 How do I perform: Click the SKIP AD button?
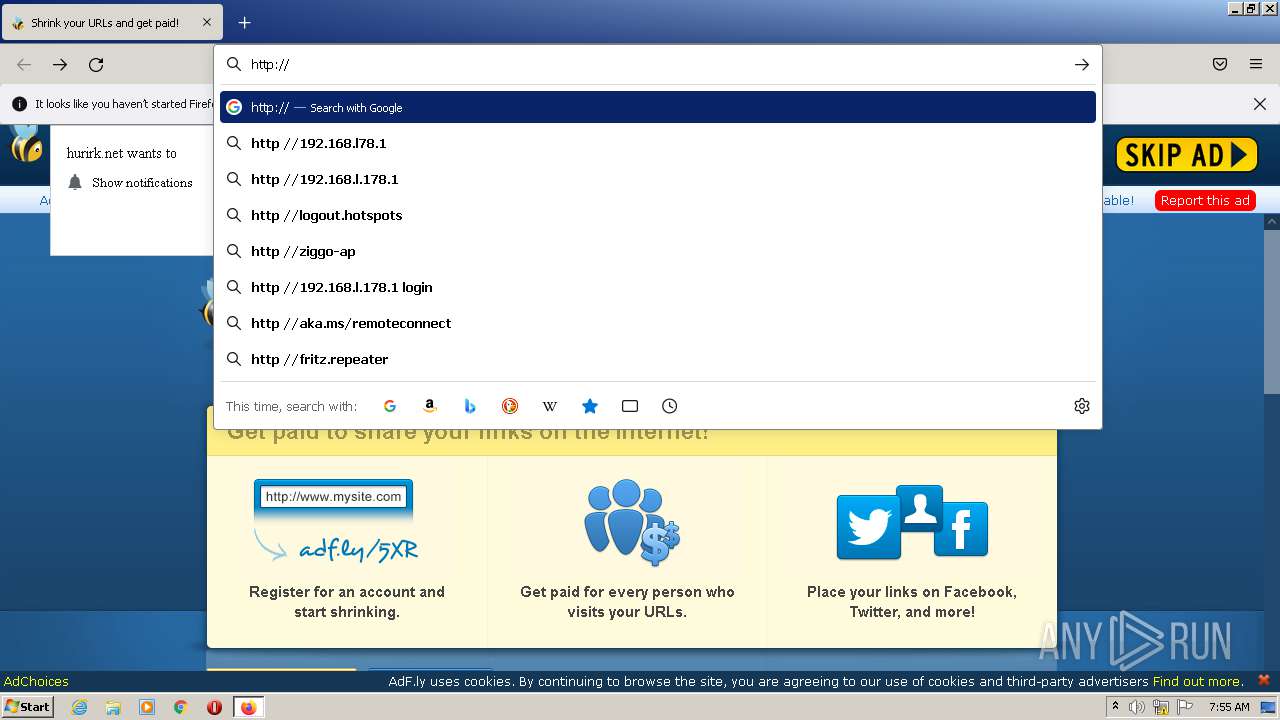click(1186, 154)
